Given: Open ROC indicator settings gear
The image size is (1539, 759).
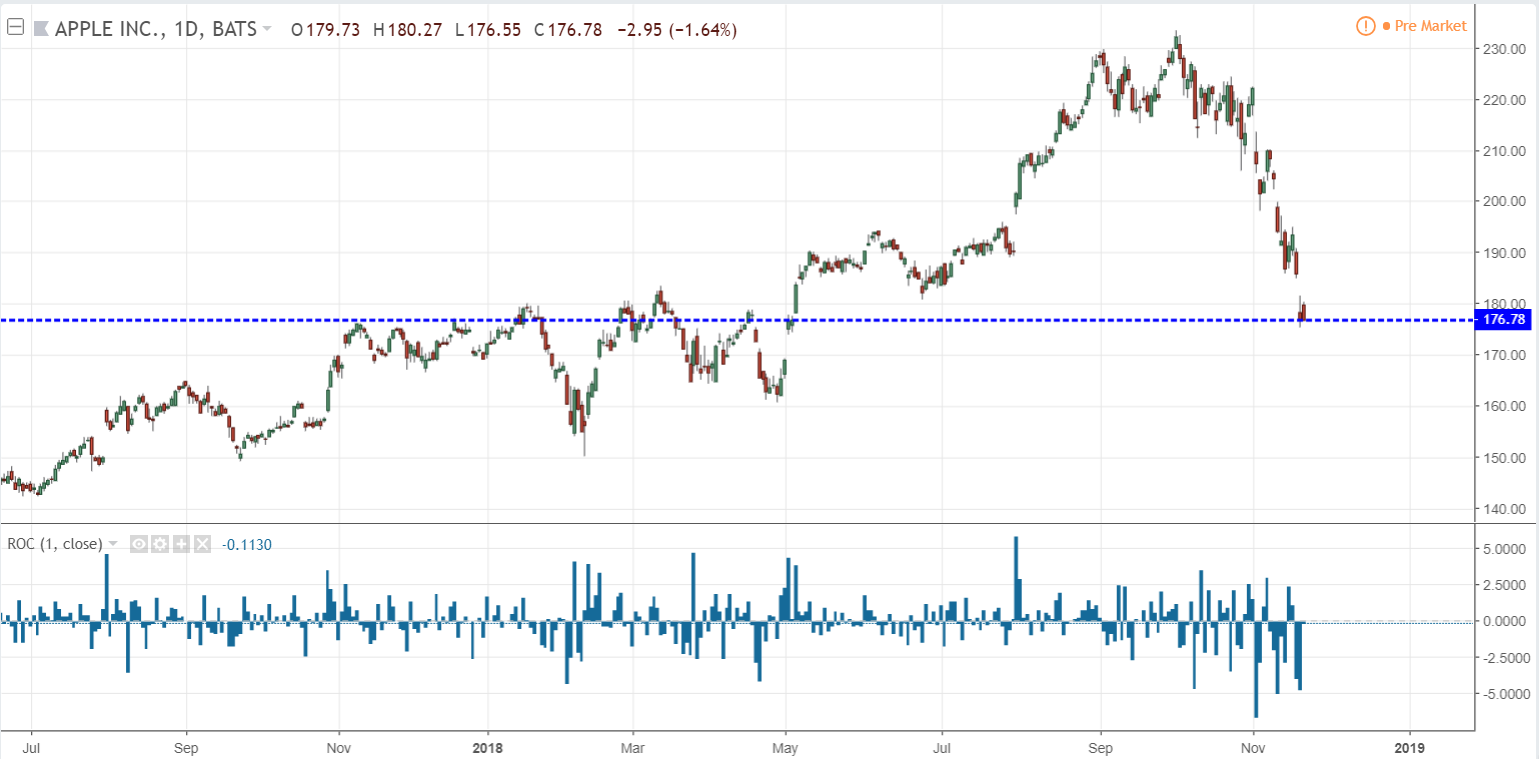Looking at the screenshot, I should 160,544.
